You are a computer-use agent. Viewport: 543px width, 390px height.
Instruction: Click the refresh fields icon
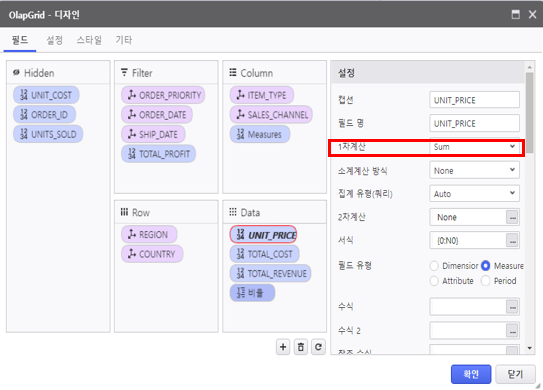(318, 347)
